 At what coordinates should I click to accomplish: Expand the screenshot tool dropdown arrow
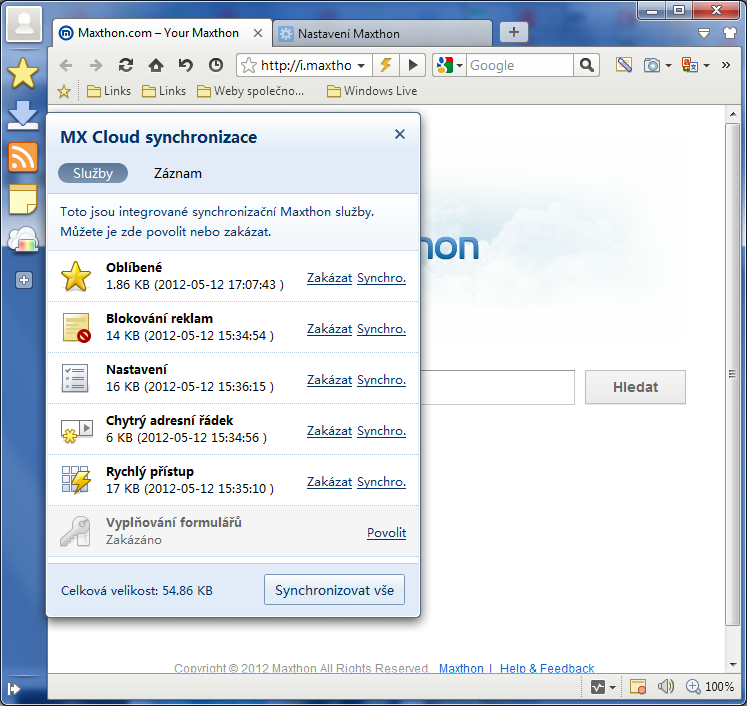click(x=668, y=66)
